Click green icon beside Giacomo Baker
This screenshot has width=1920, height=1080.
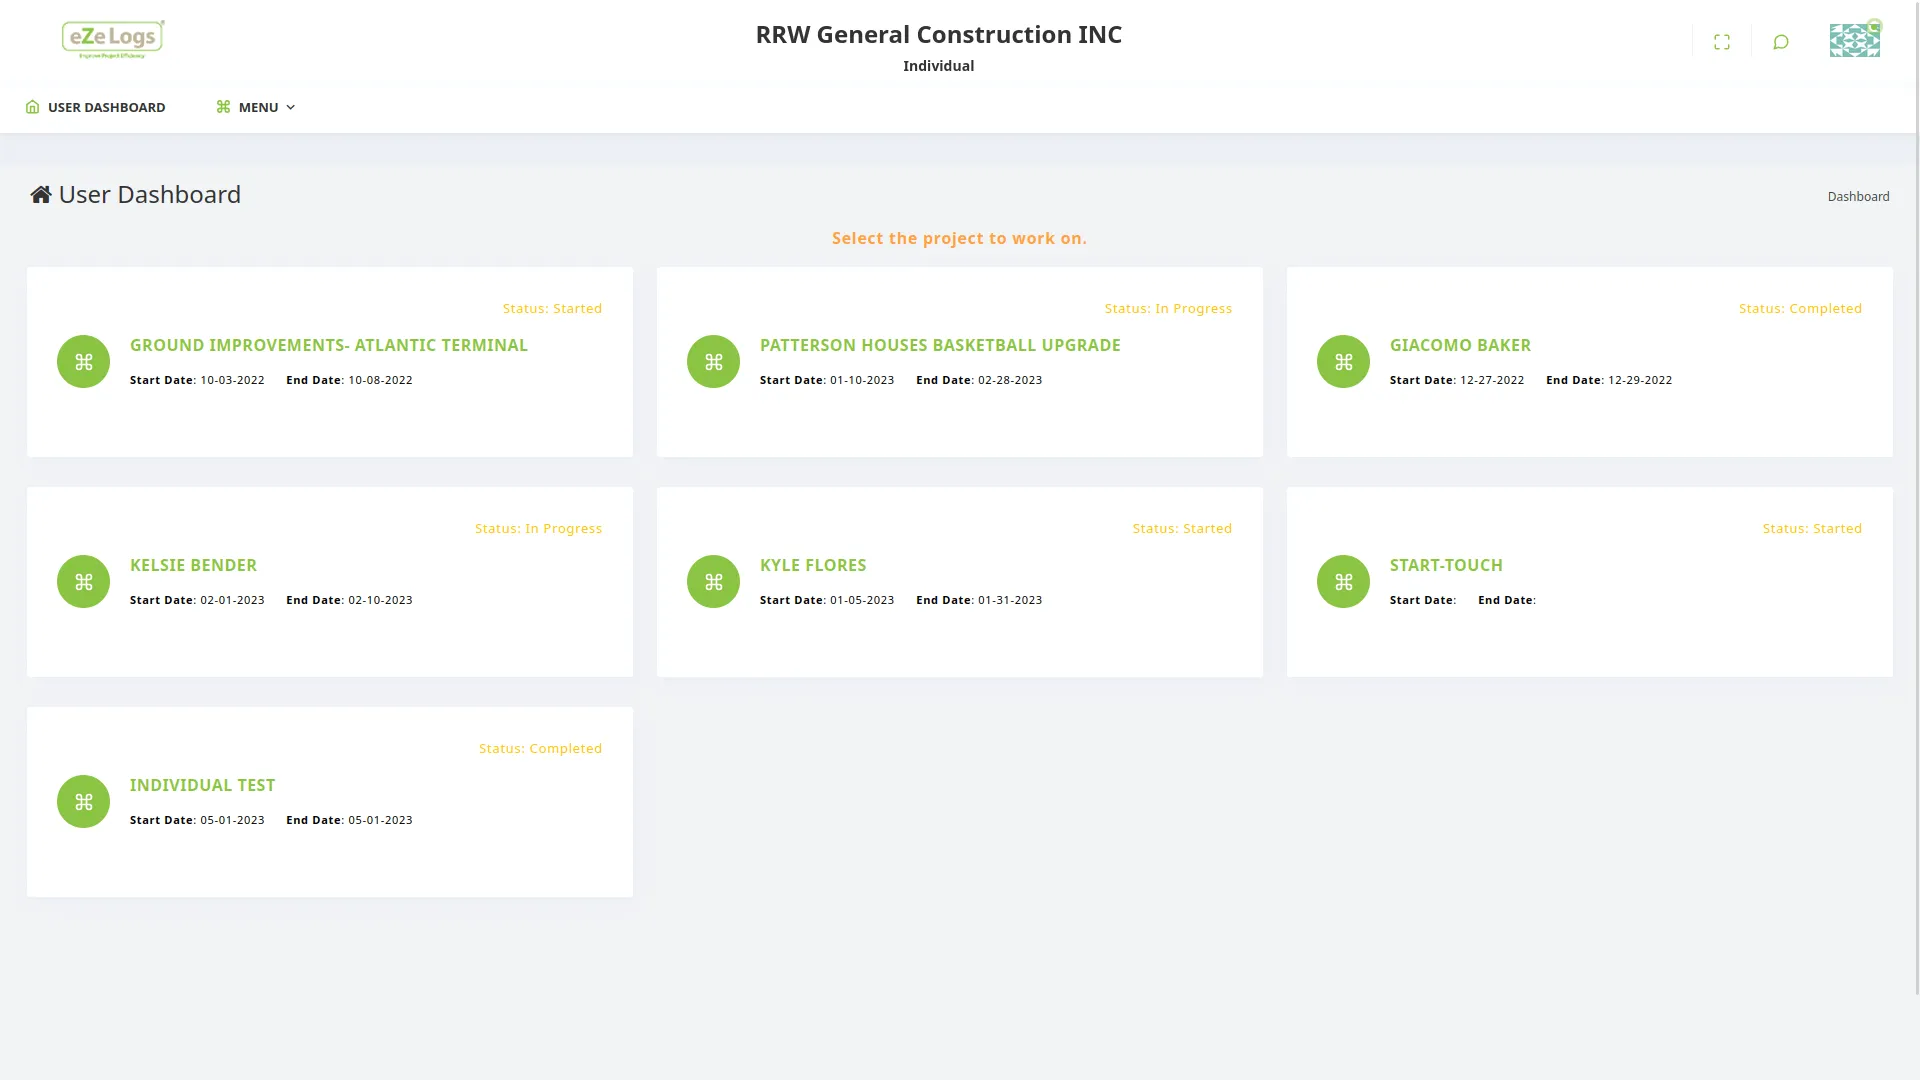[x=1343, y=361]
